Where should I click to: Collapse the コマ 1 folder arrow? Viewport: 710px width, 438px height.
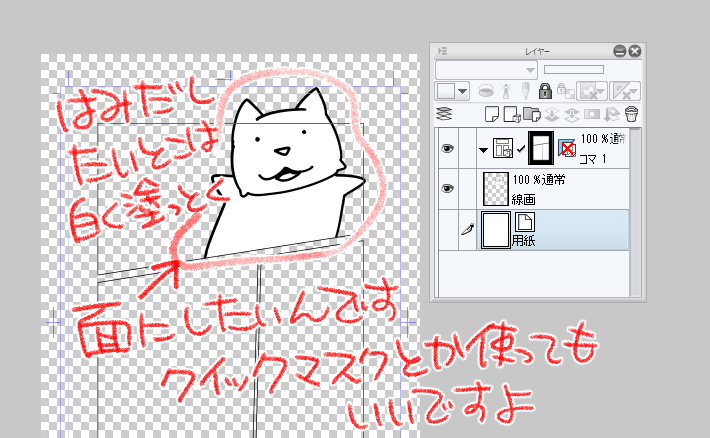tap(483, 150)
